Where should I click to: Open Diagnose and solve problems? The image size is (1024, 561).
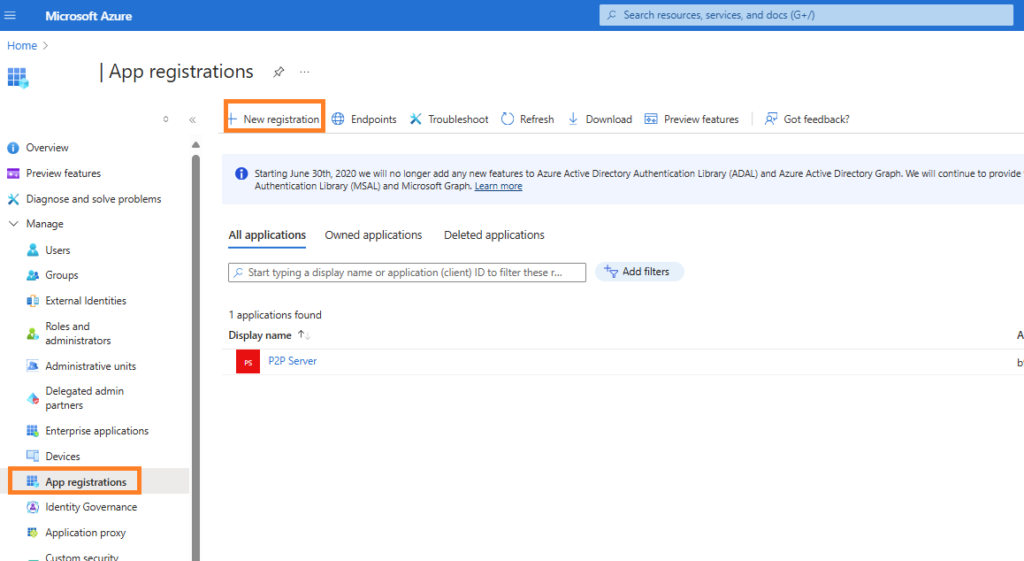pyautogui.click(x=93, y=199)
